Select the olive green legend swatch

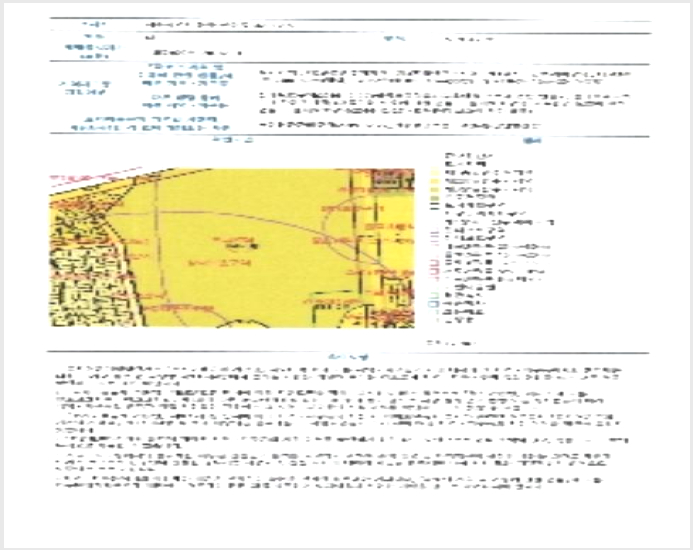tap(434, 198)
